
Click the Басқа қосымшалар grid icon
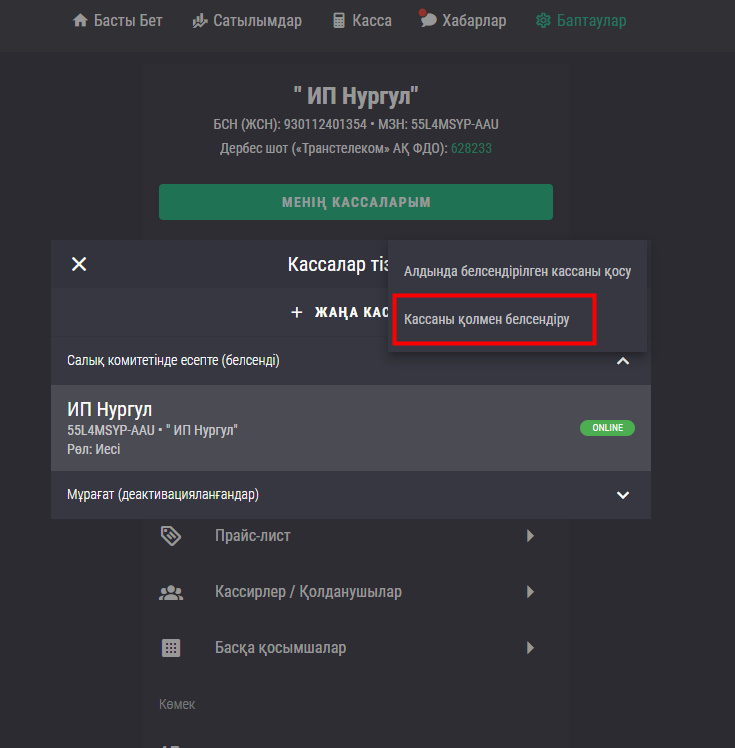[x=171, y=648]
